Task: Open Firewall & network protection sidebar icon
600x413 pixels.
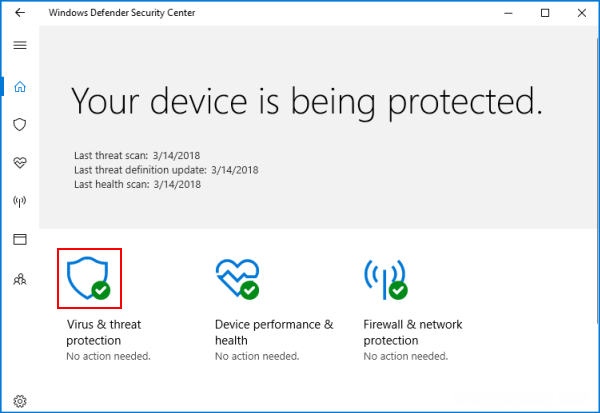Action: click(x=20, y=201)
